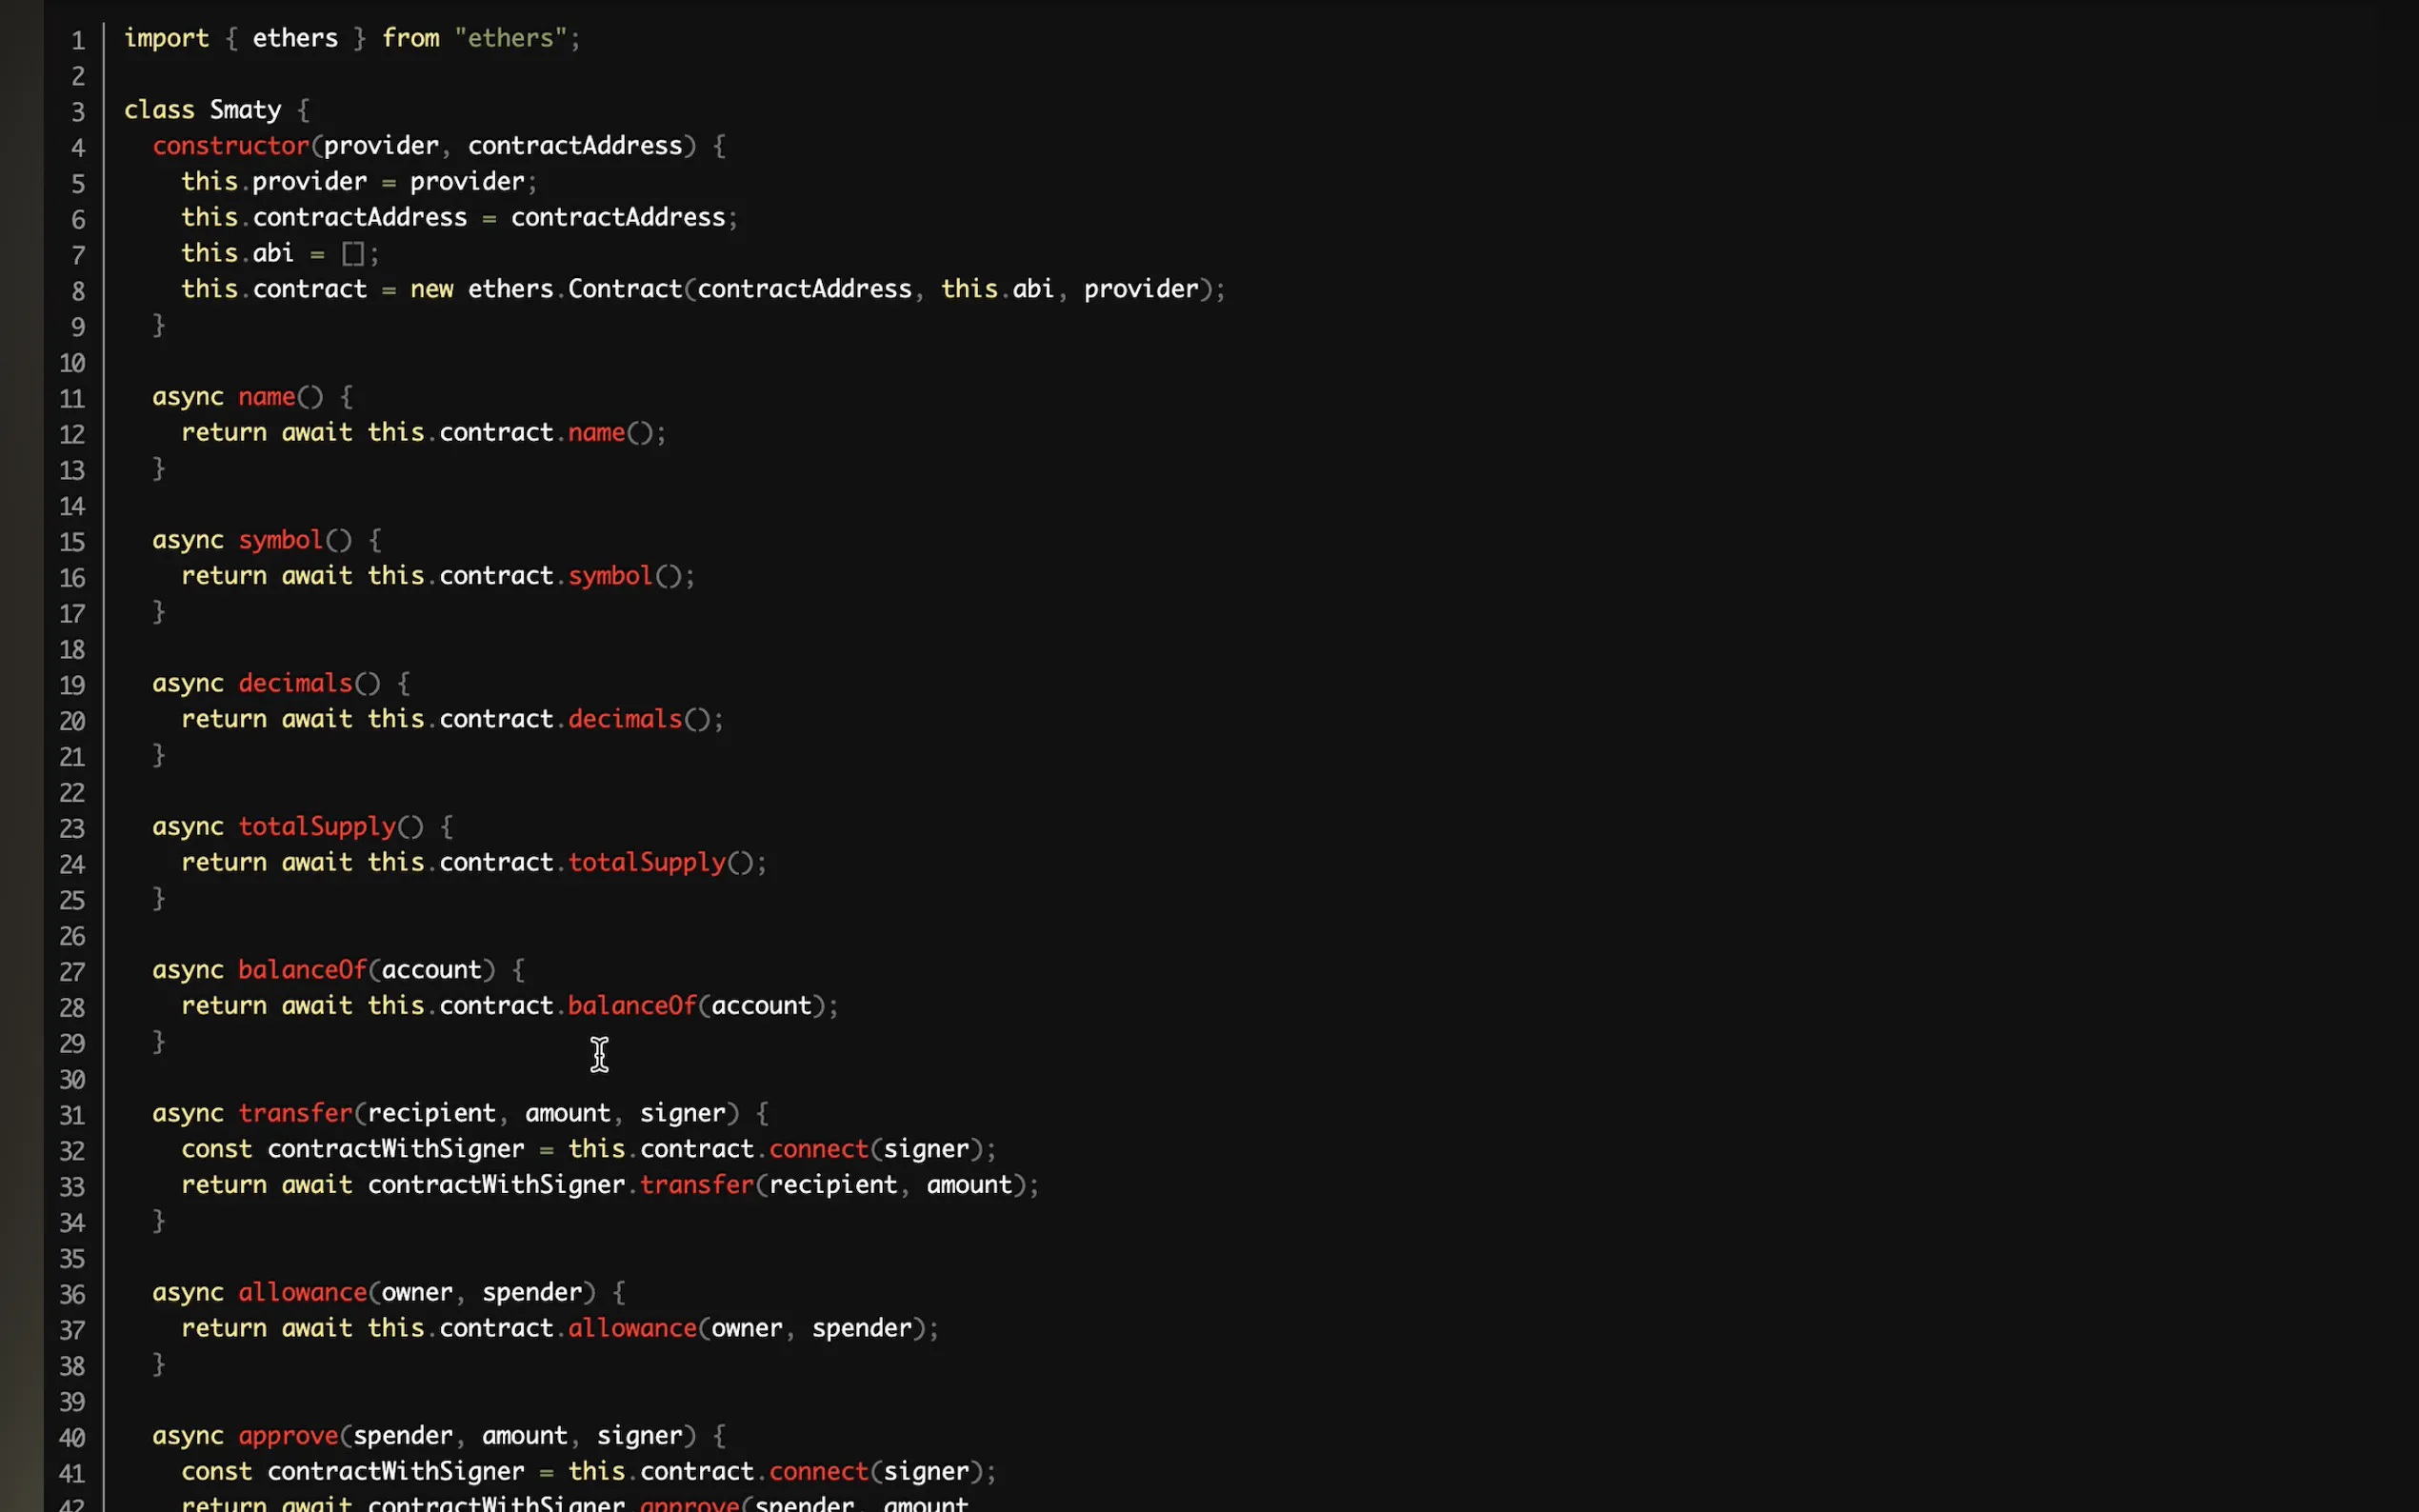Click the 'class' keyword on line 3
The image size is (2419, 1512).
(159, 110)
